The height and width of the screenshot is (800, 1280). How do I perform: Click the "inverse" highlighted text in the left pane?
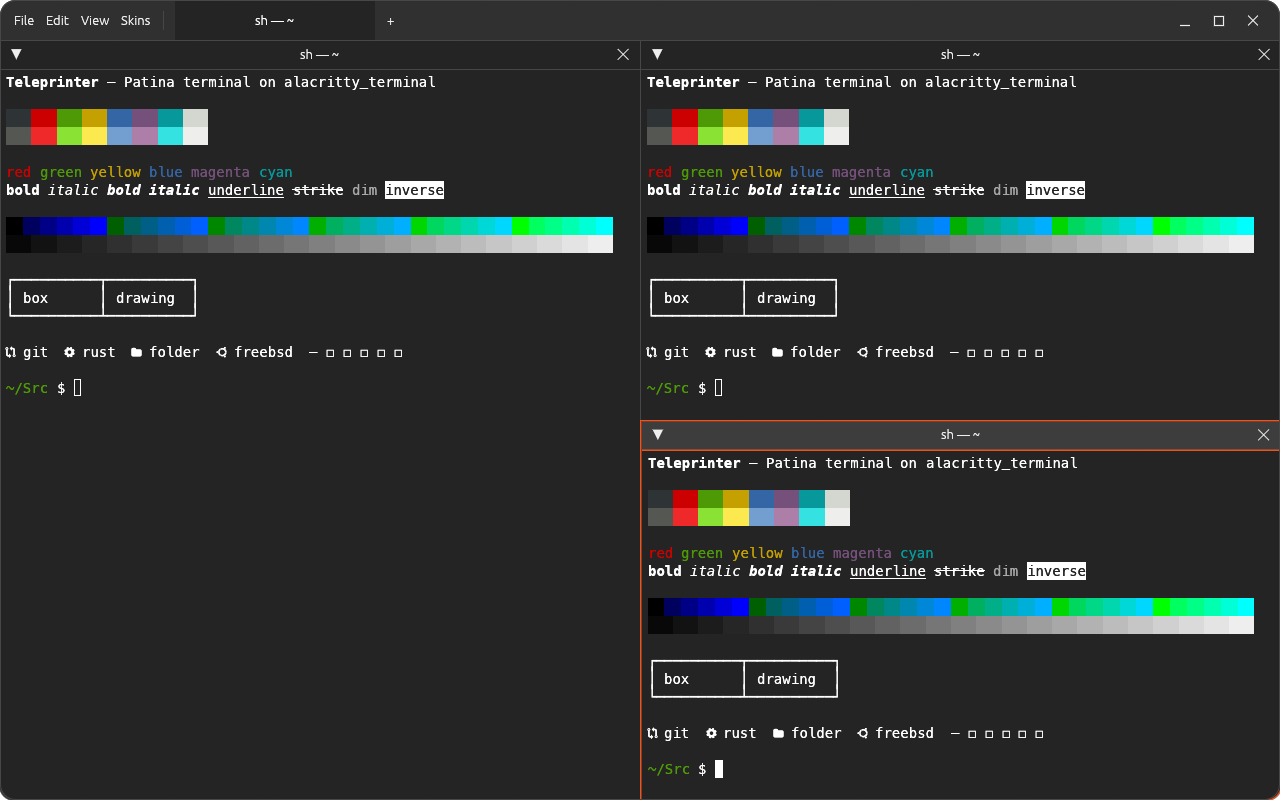[x=414, y=190]
